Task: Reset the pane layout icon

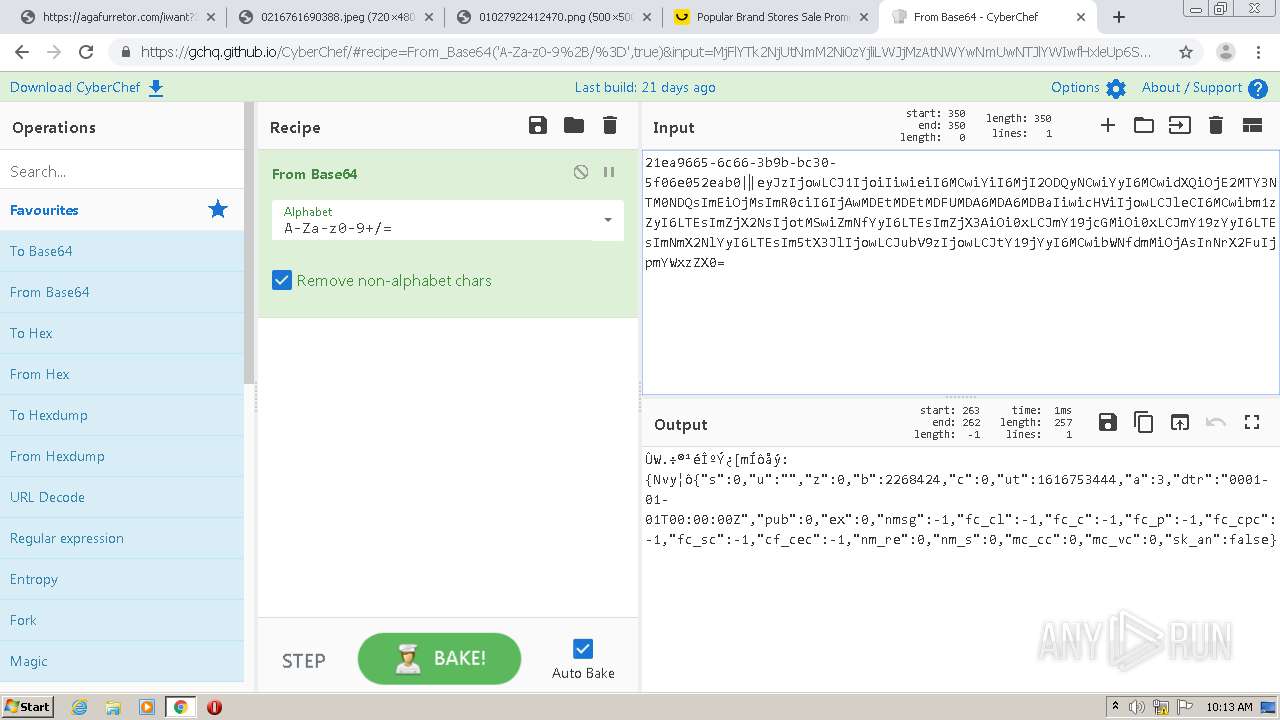Action: click(1252, 125)
